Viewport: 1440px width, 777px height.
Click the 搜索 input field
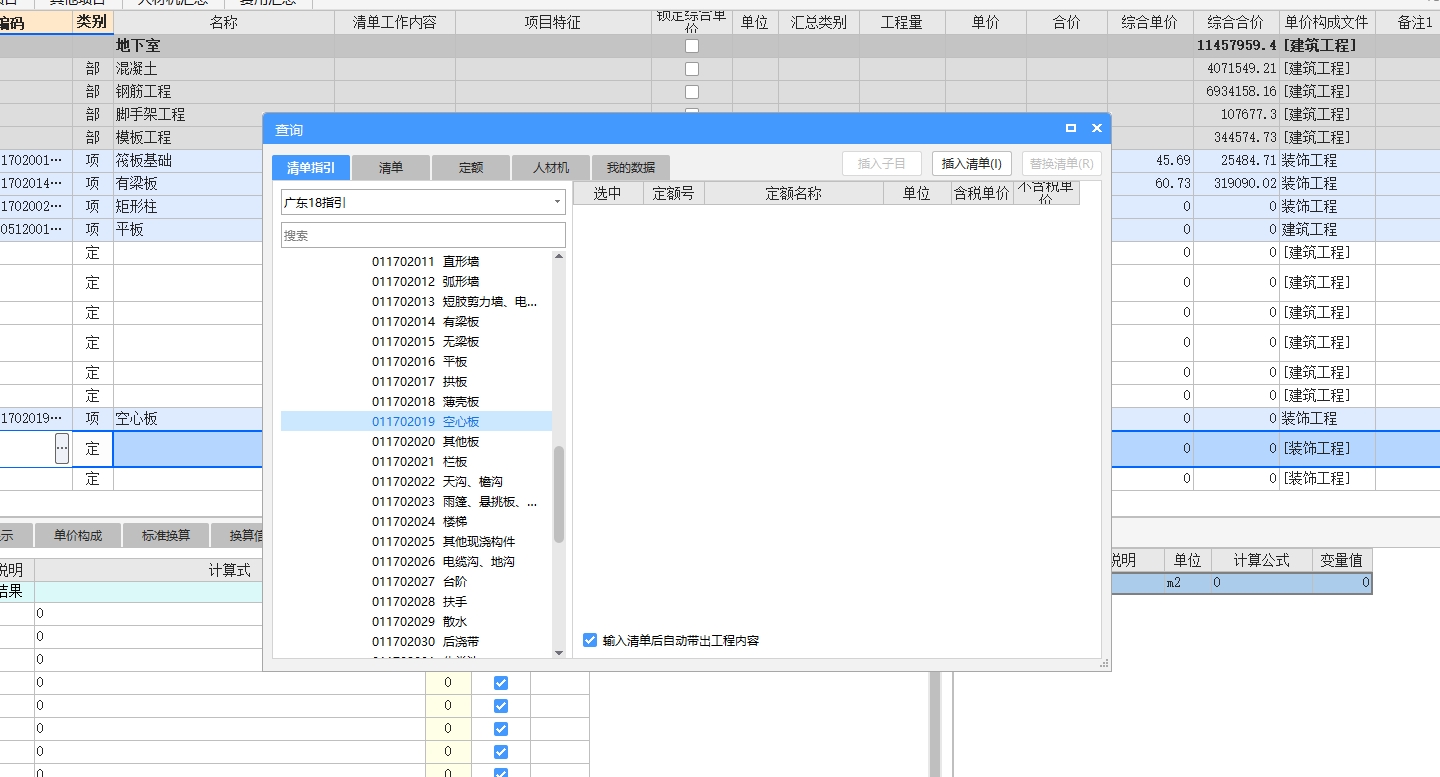(x=424, y=235)
